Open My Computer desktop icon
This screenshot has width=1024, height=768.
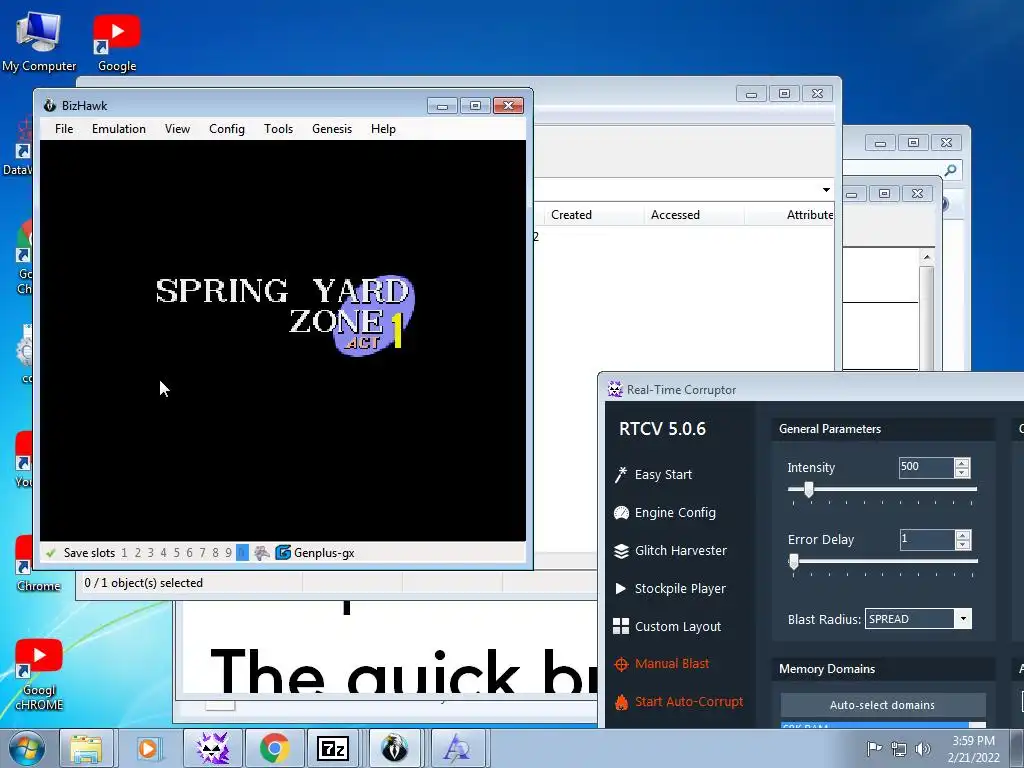tap(39, 41)
